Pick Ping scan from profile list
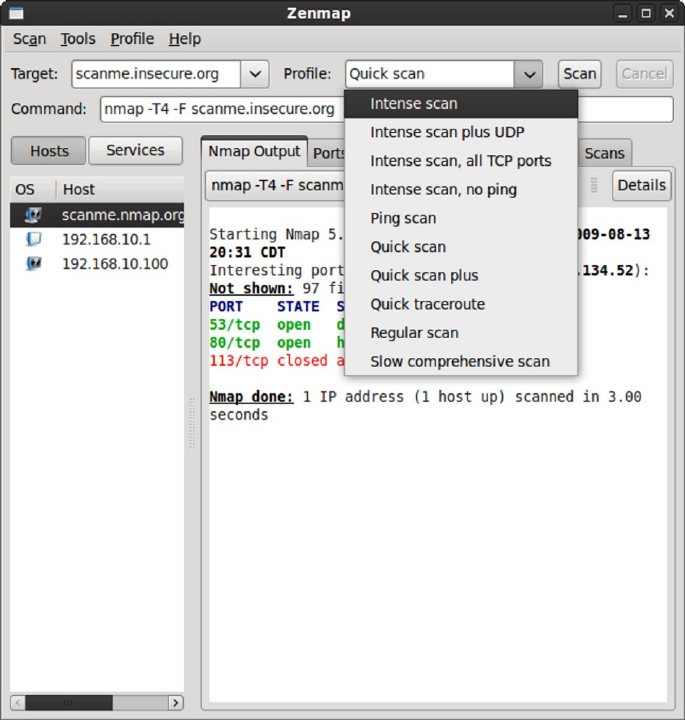 tap(461, 218)
